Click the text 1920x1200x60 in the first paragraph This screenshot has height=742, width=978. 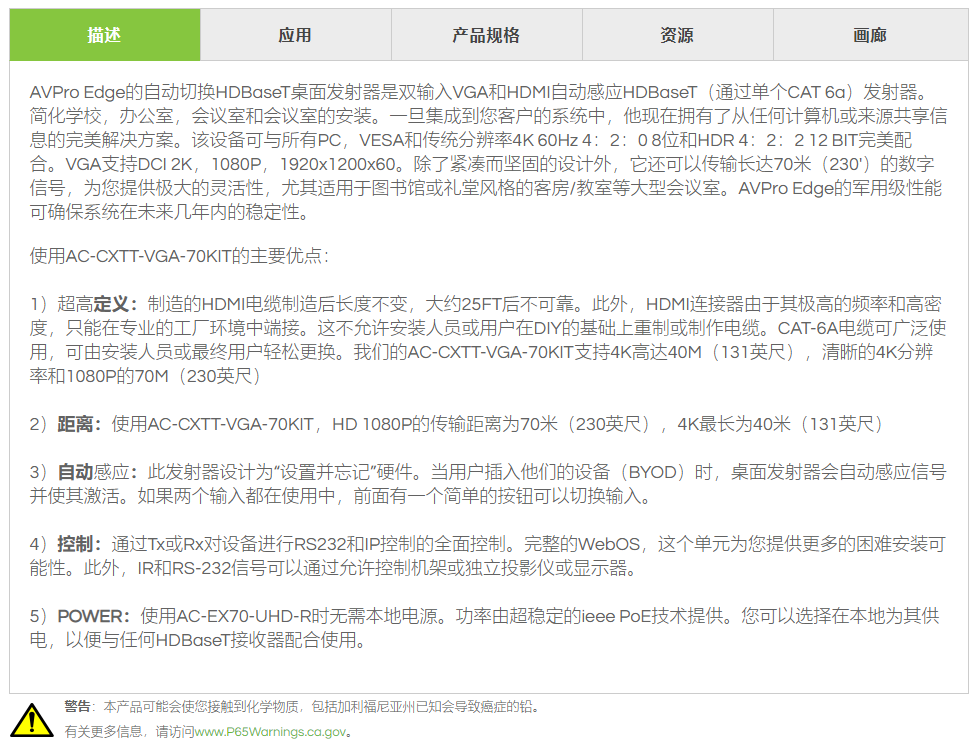(x=338, y=165)
